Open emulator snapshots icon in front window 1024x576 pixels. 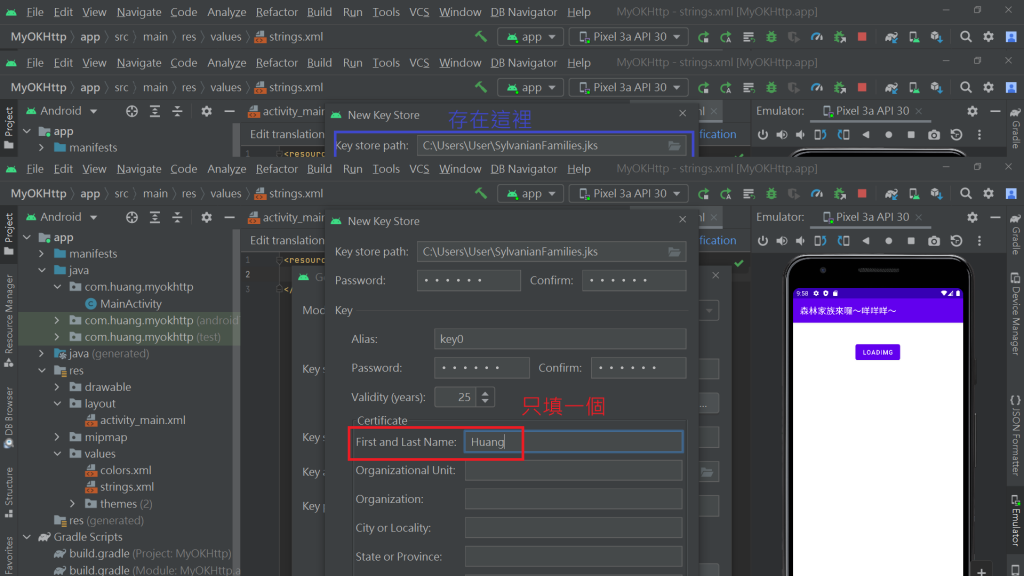(x=957, y=241)
